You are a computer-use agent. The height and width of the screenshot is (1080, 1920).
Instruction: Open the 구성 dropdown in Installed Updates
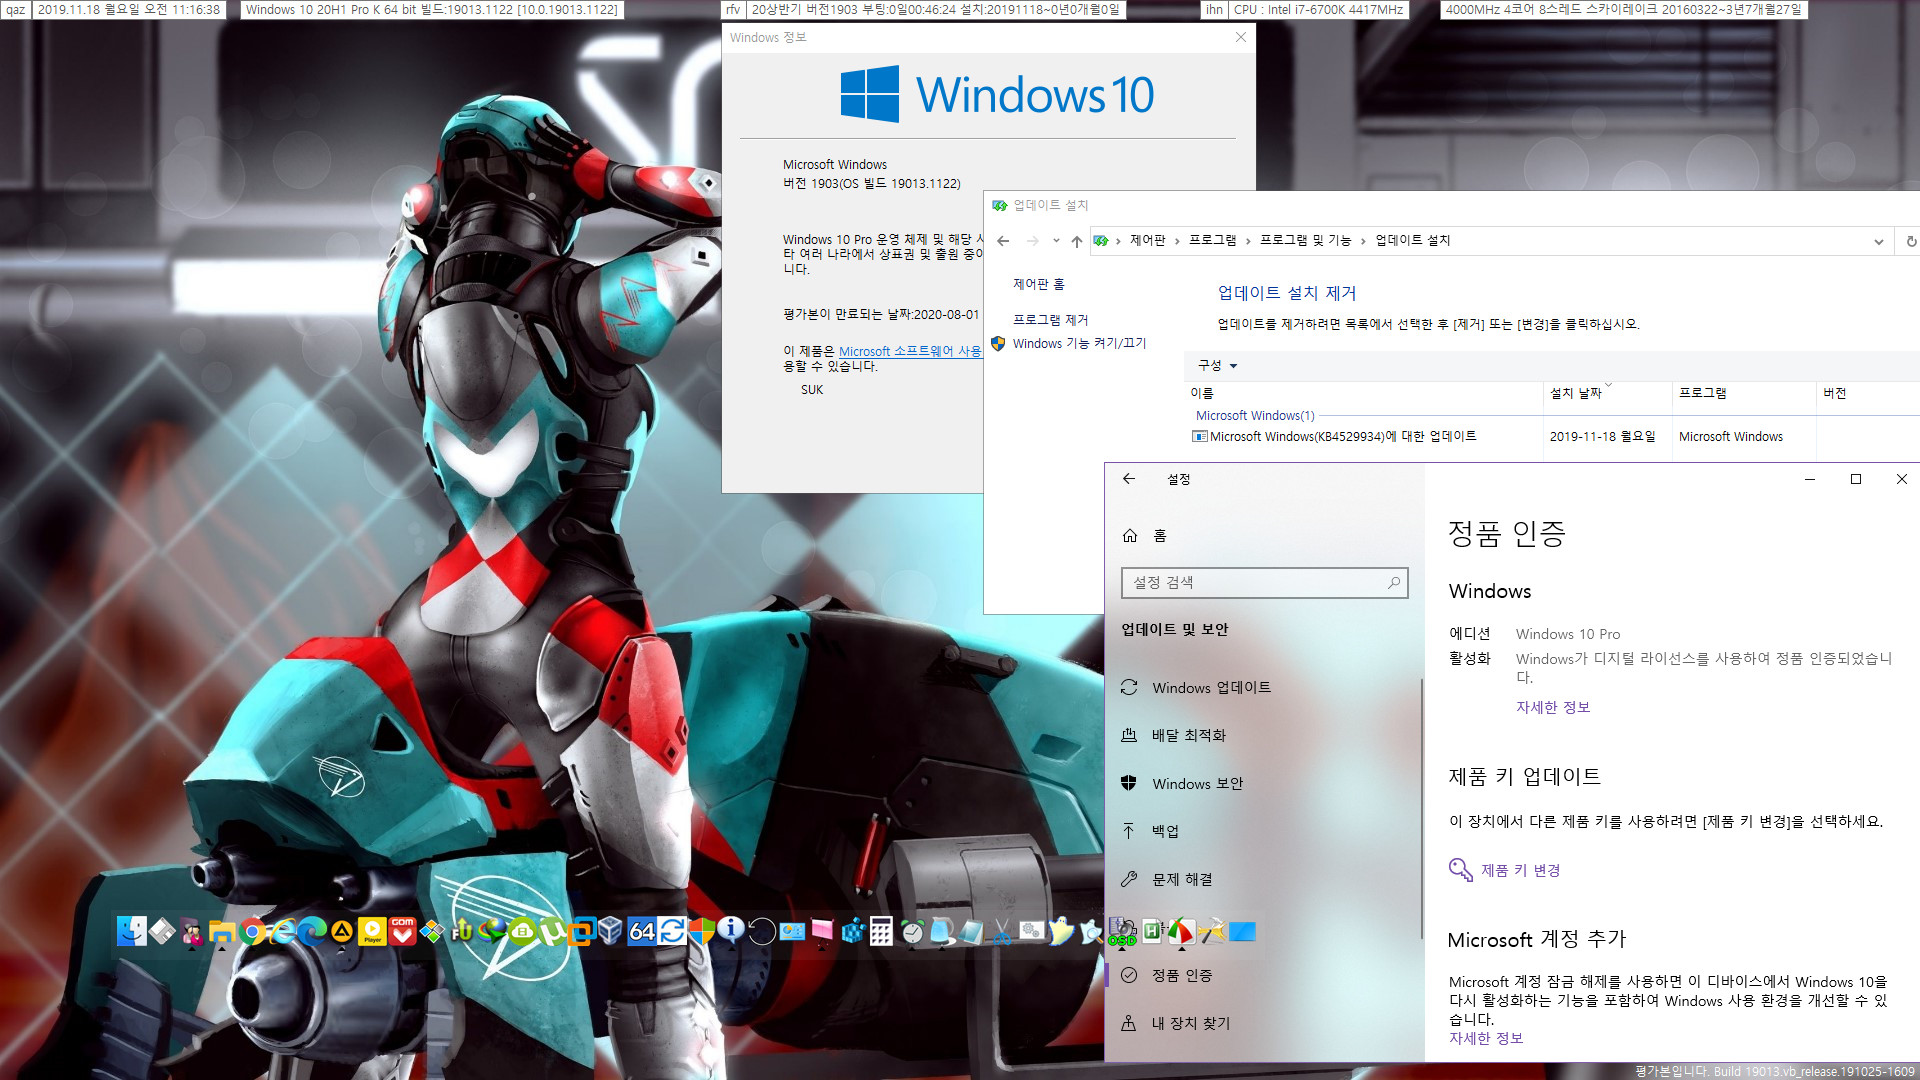coord(1217,365)
